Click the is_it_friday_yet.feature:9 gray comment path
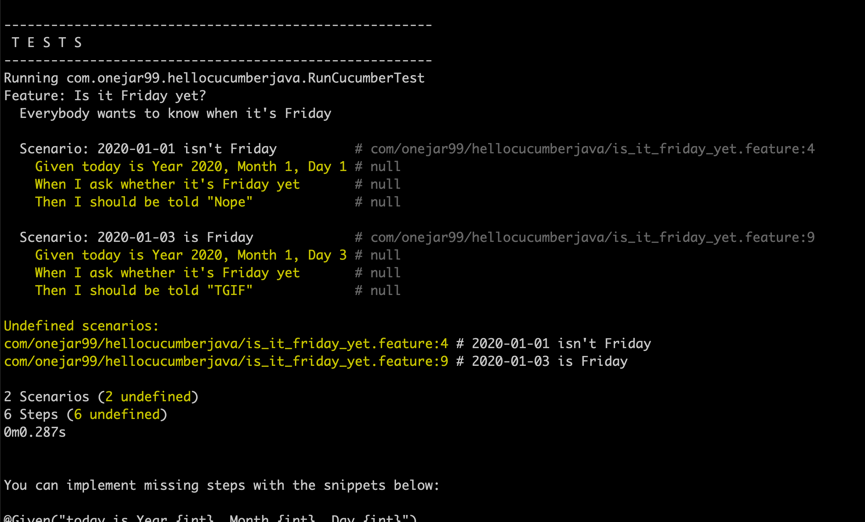The height and width of the screenshot is (522, 865). (592, 237)
